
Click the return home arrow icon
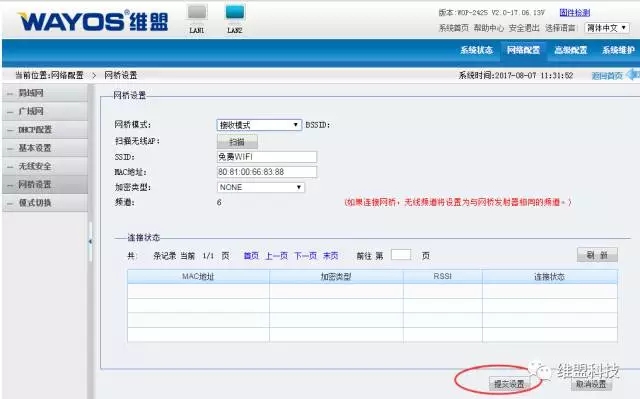(633, 75)
